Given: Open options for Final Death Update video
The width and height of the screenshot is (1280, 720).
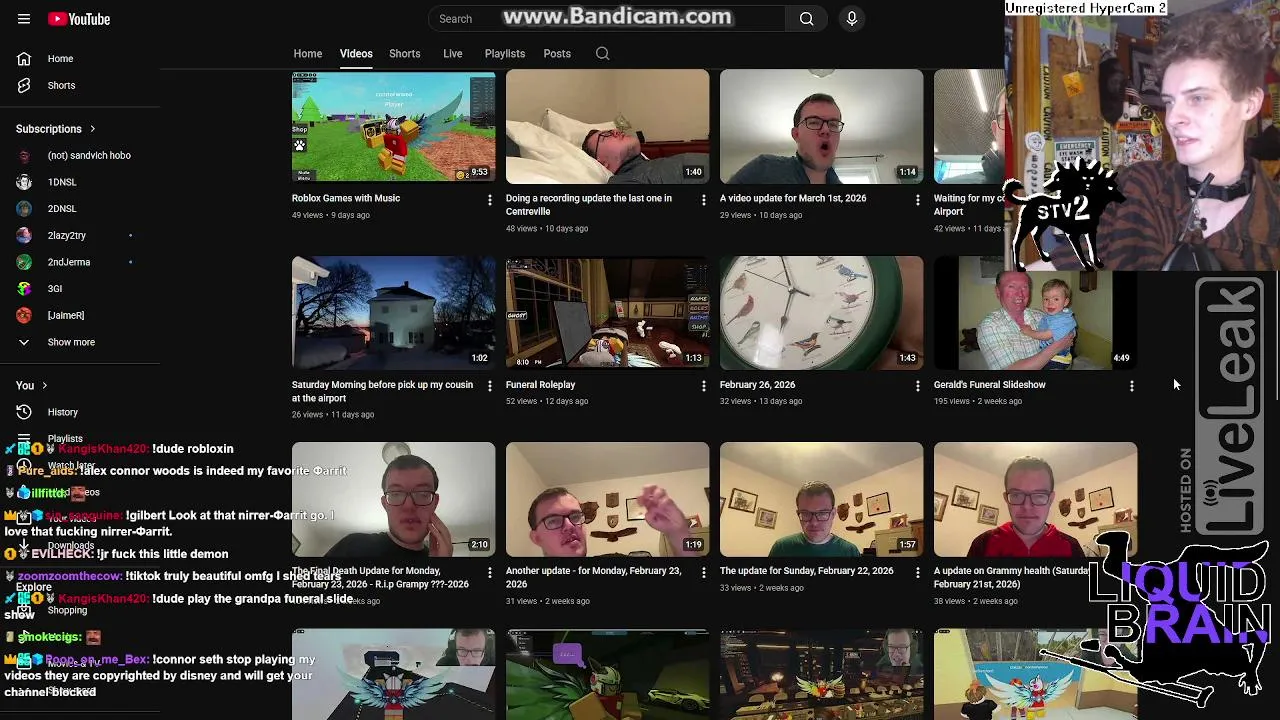Looking at the screenshot, I should point(489,573).
